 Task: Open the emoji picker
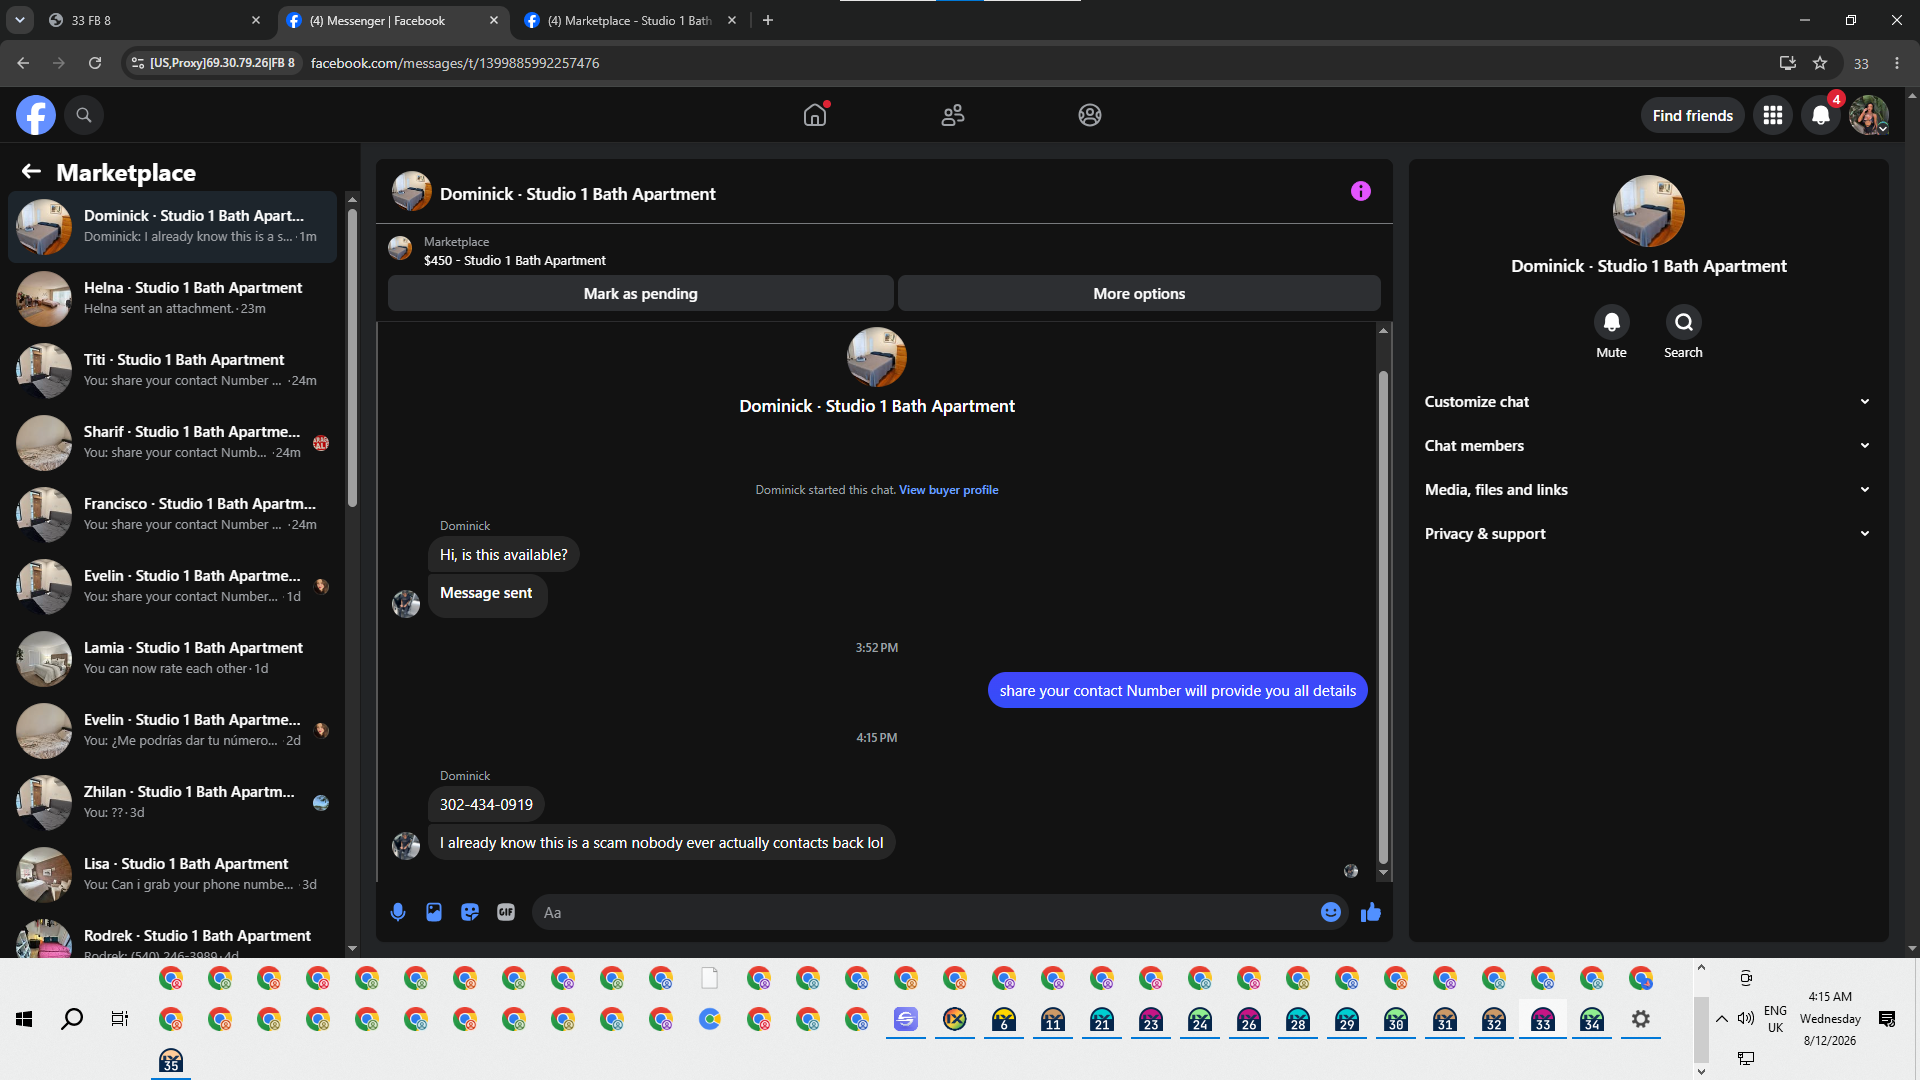[x=1330, y=912]
